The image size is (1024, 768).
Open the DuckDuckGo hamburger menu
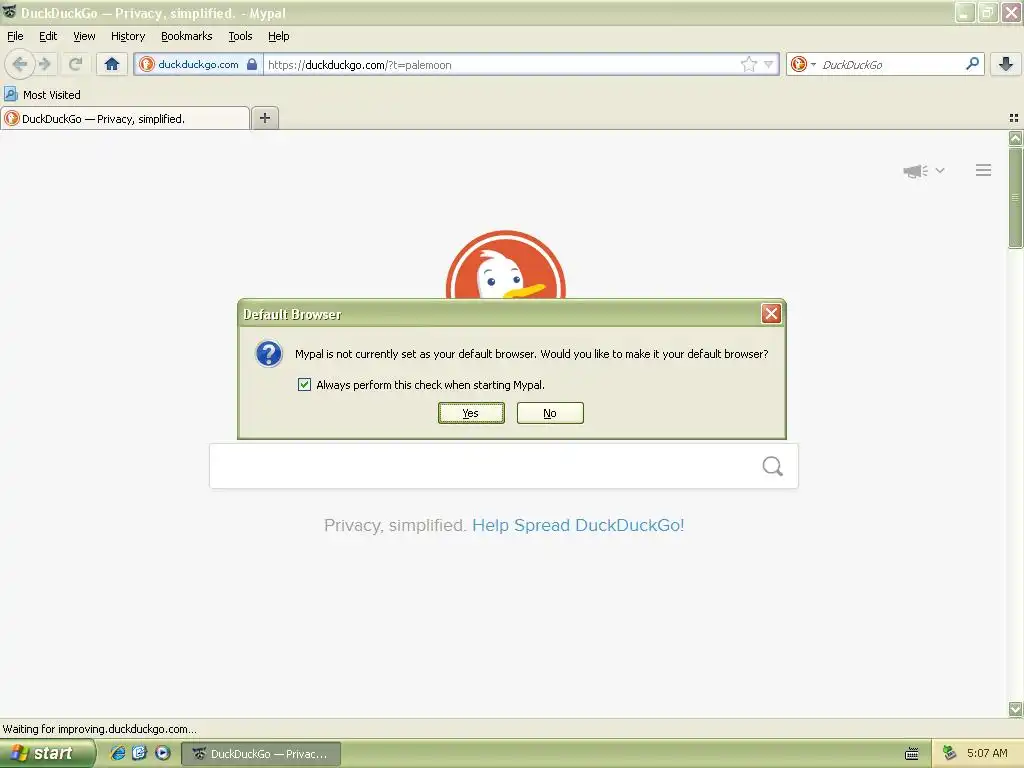984,170
